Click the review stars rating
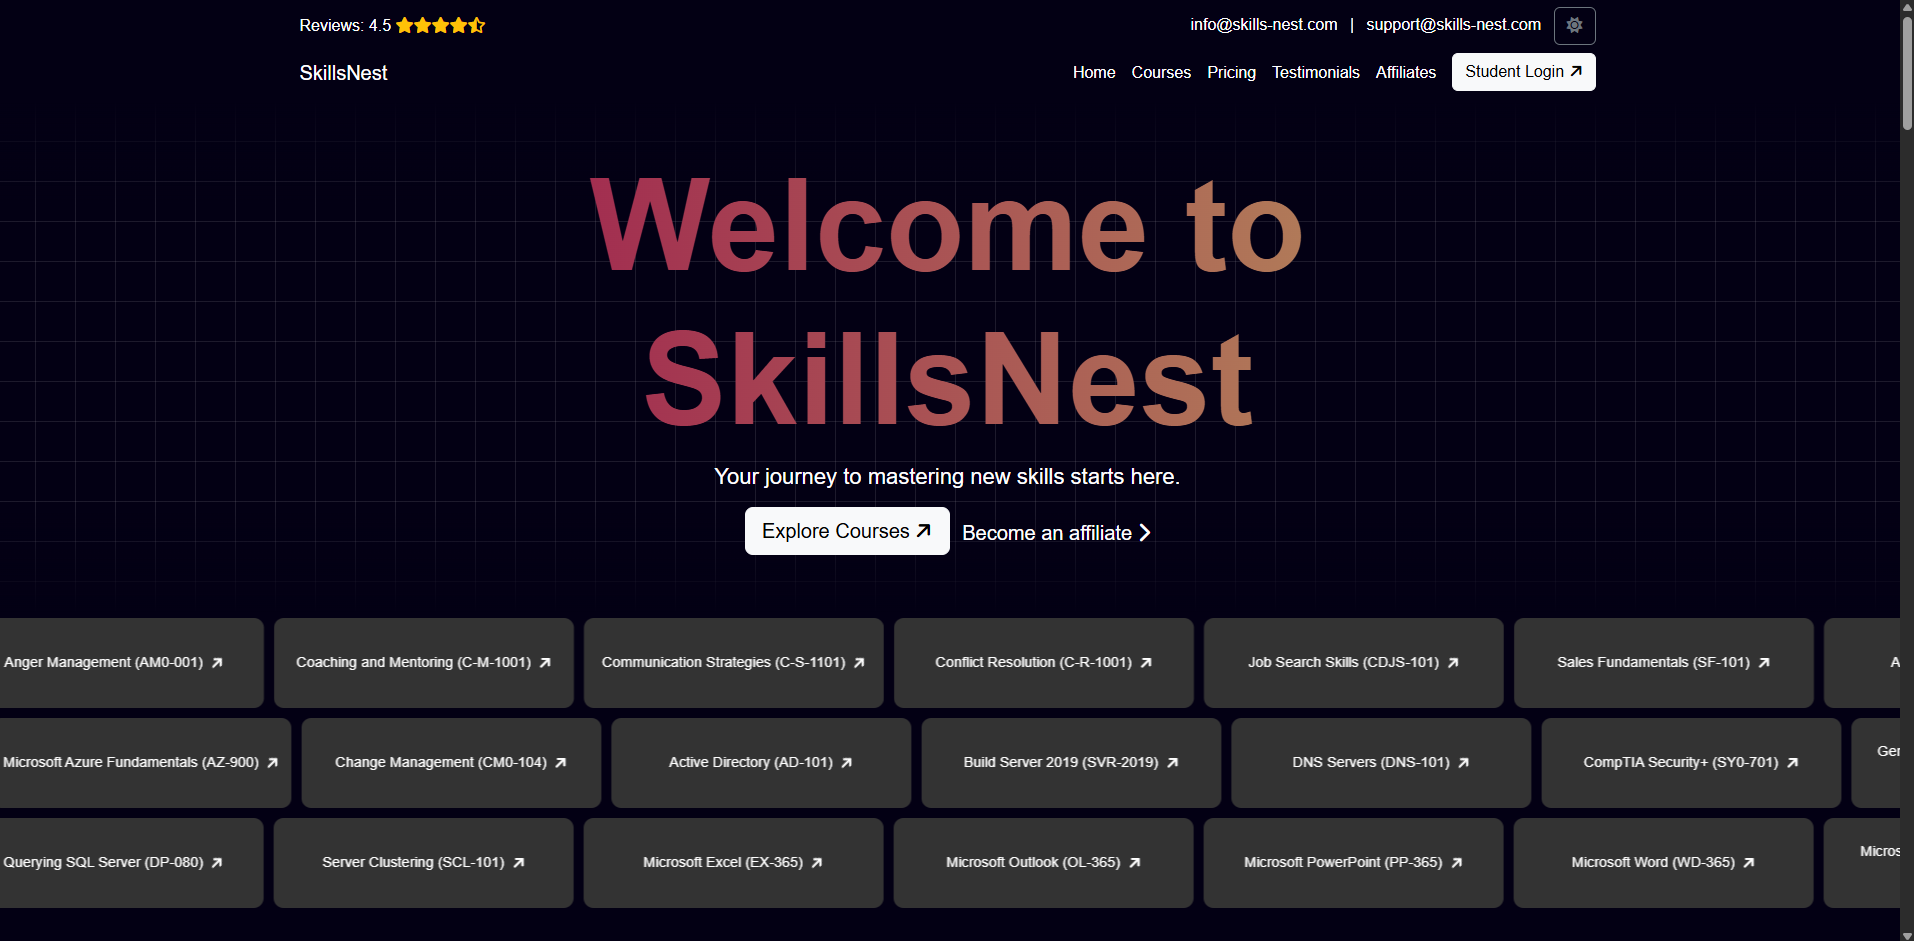Viewport: 1914px width, 941px height. tap(440, 25)
